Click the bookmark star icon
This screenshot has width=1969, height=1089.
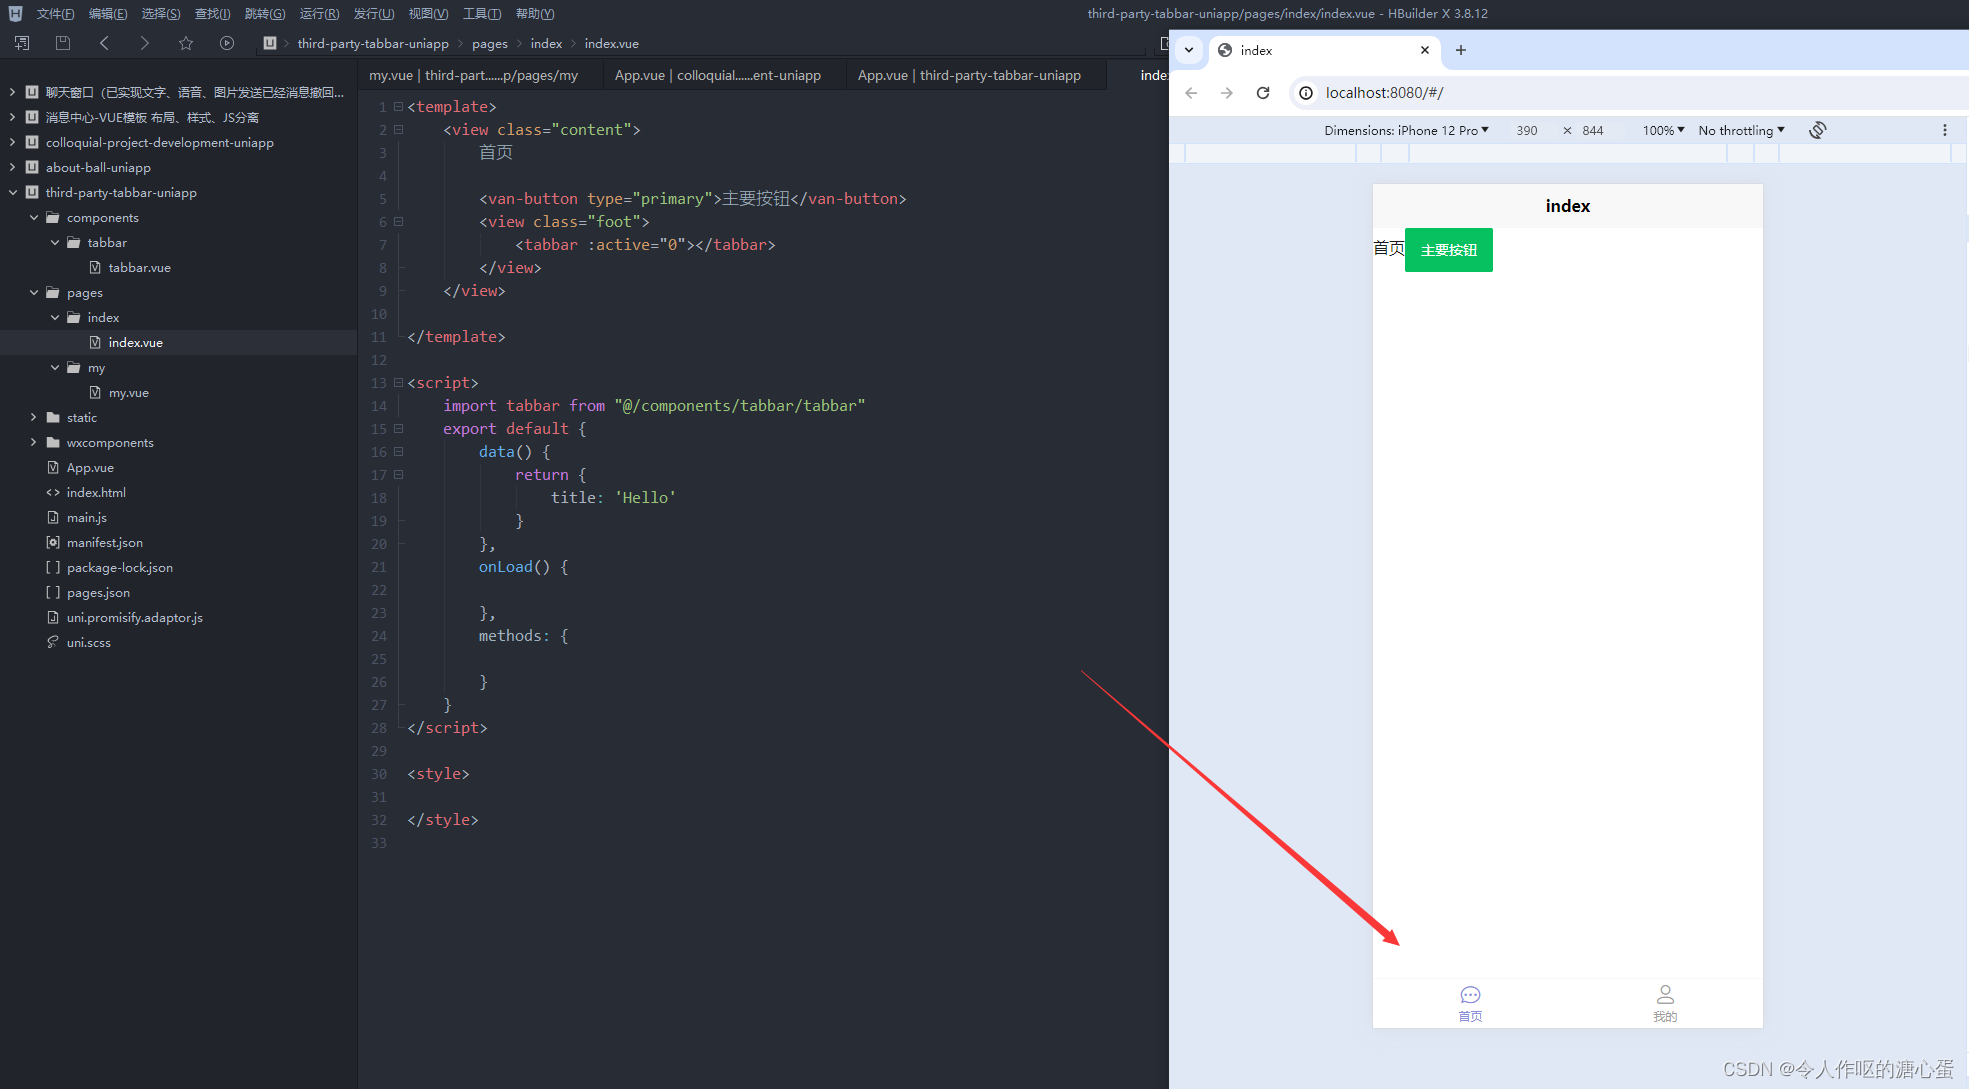click(x=186, y=43)
